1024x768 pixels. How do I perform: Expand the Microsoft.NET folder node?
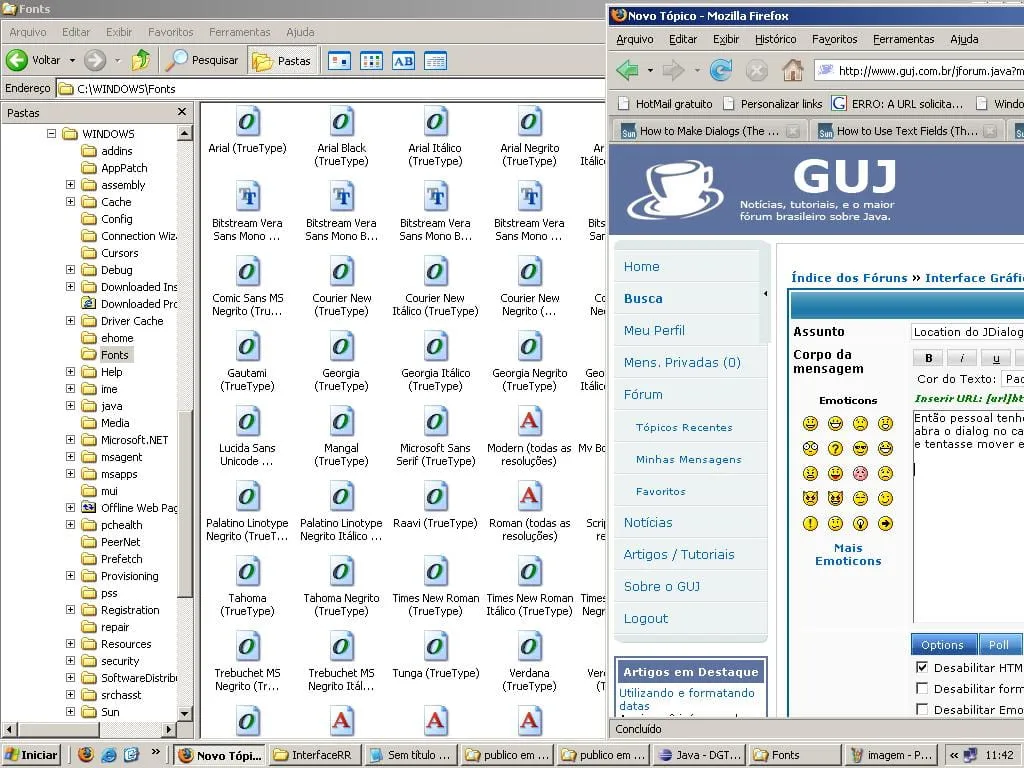[71, 440]
